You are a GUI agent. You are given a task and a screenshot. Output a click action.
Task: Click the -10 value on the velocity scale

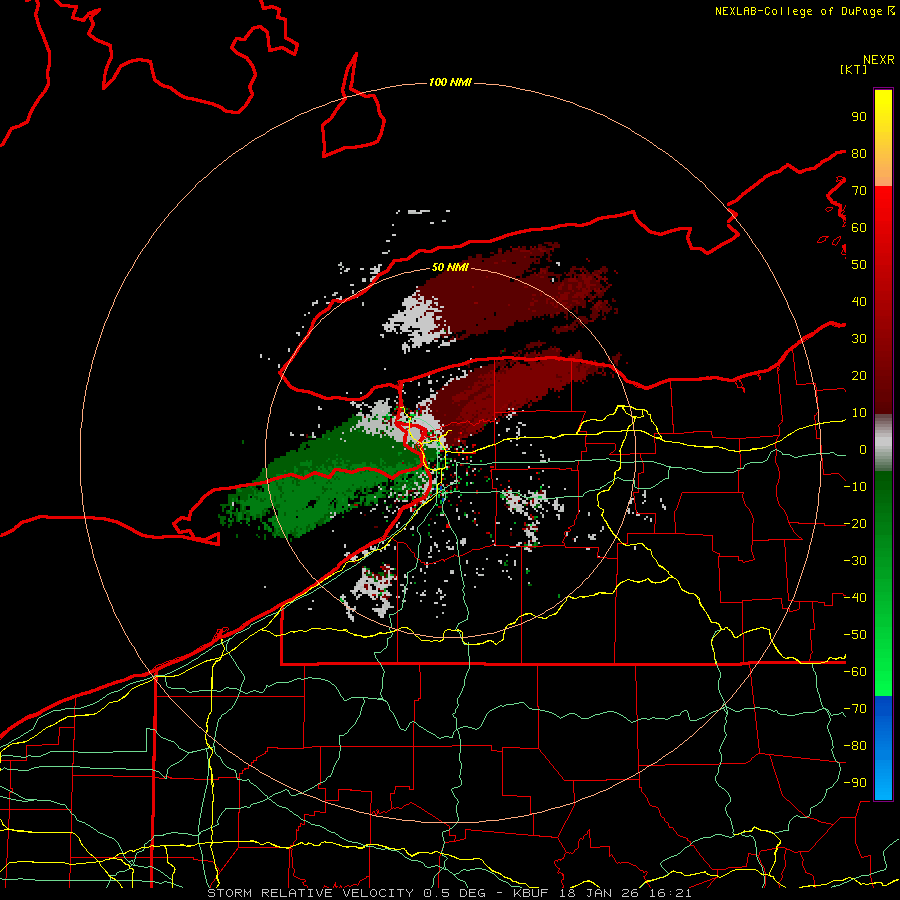[855, 487]
